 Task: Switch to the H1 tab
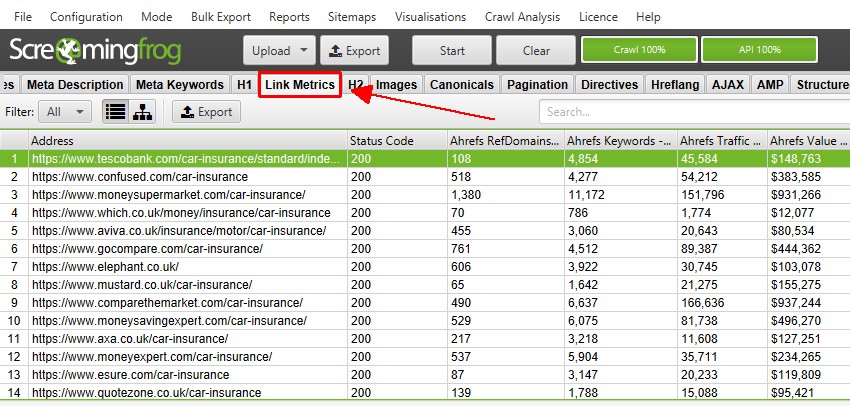244,85
